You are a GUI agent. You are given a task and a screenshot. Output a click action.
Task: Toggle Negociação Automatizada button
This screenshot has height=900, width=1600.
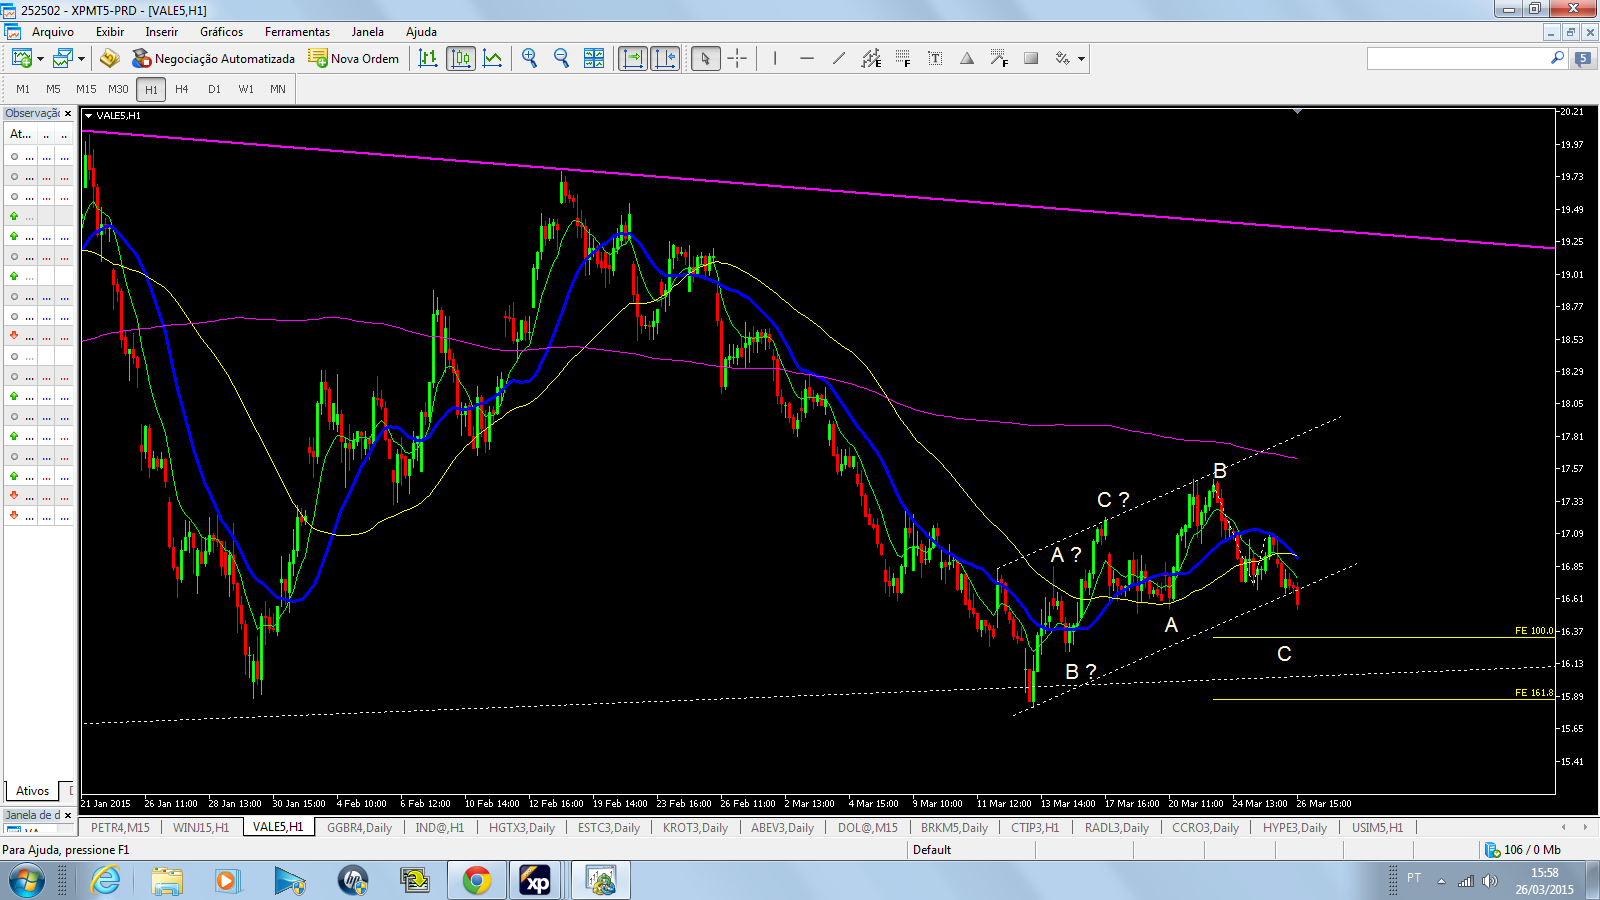(214, 58)
